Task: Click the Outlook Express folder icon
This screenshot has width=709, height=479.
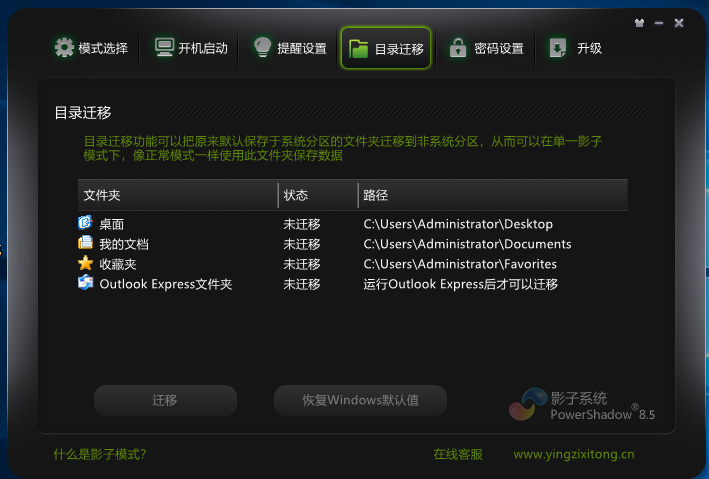Action: (85, 283)
